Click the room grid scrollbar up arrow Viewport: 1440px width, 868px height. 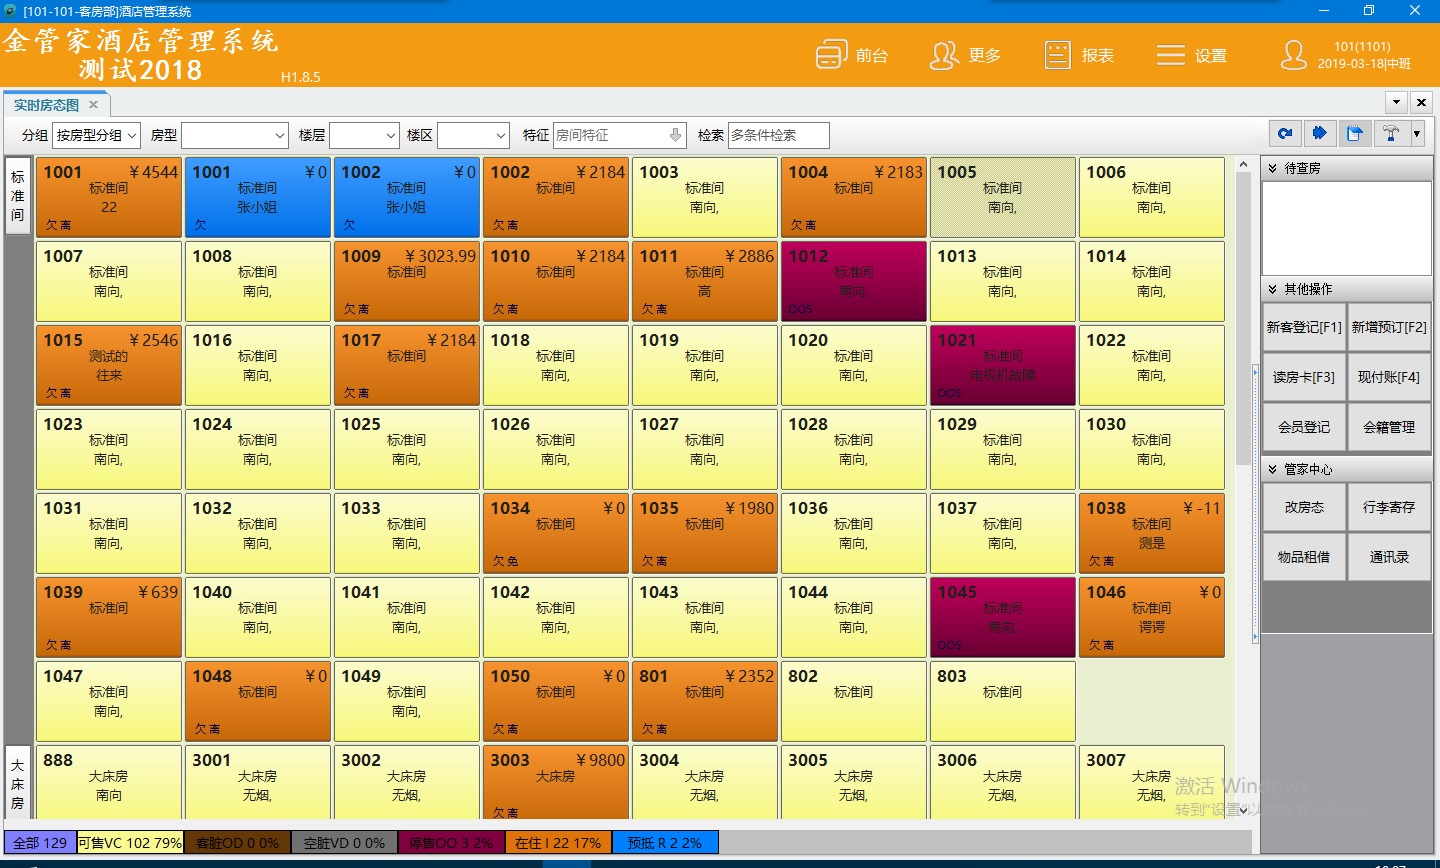pyautogui.click(x=1244, y=164)
